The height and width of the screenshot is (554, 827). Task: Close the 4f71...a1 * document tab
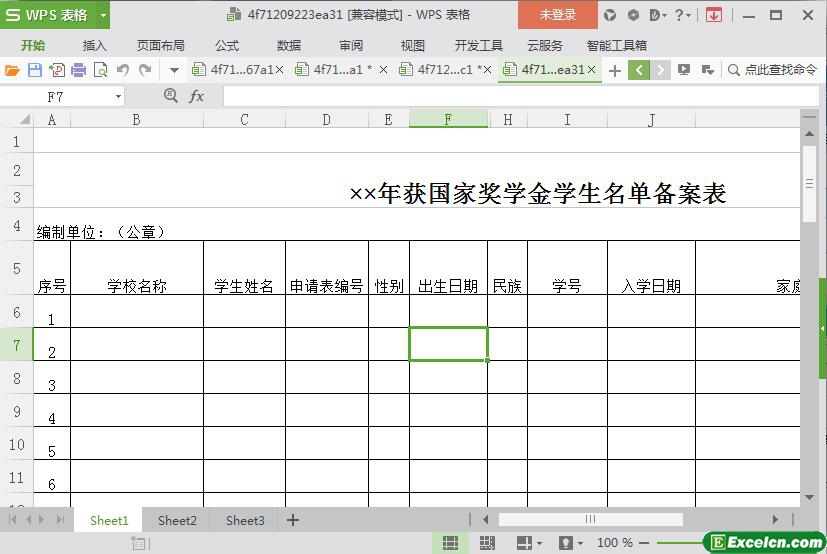tap(383, 70)
